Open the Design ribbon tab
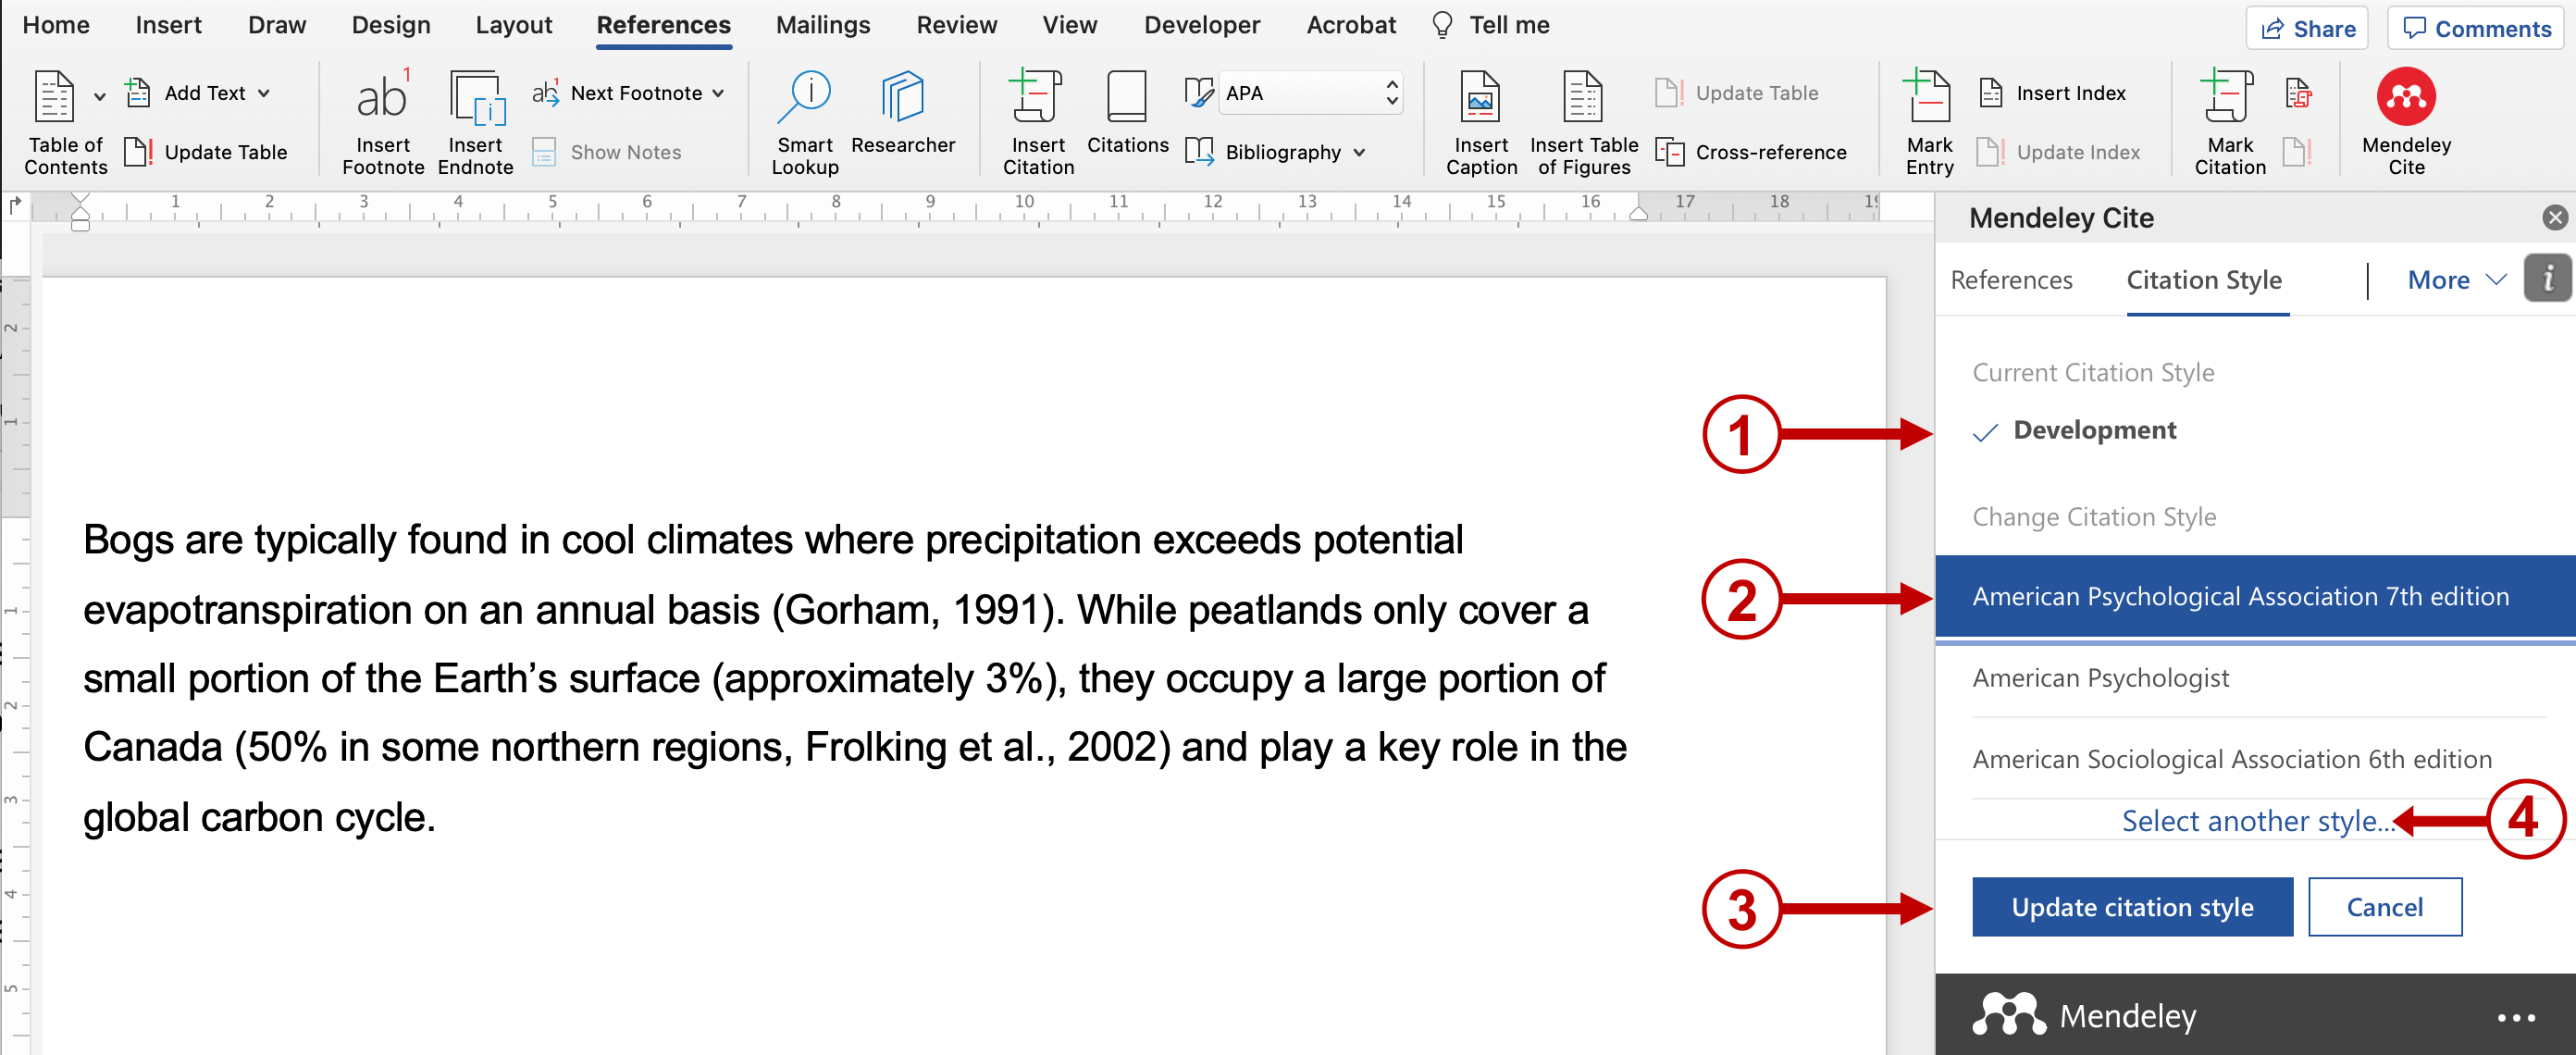2576x1055 pixels. [391, 25]
